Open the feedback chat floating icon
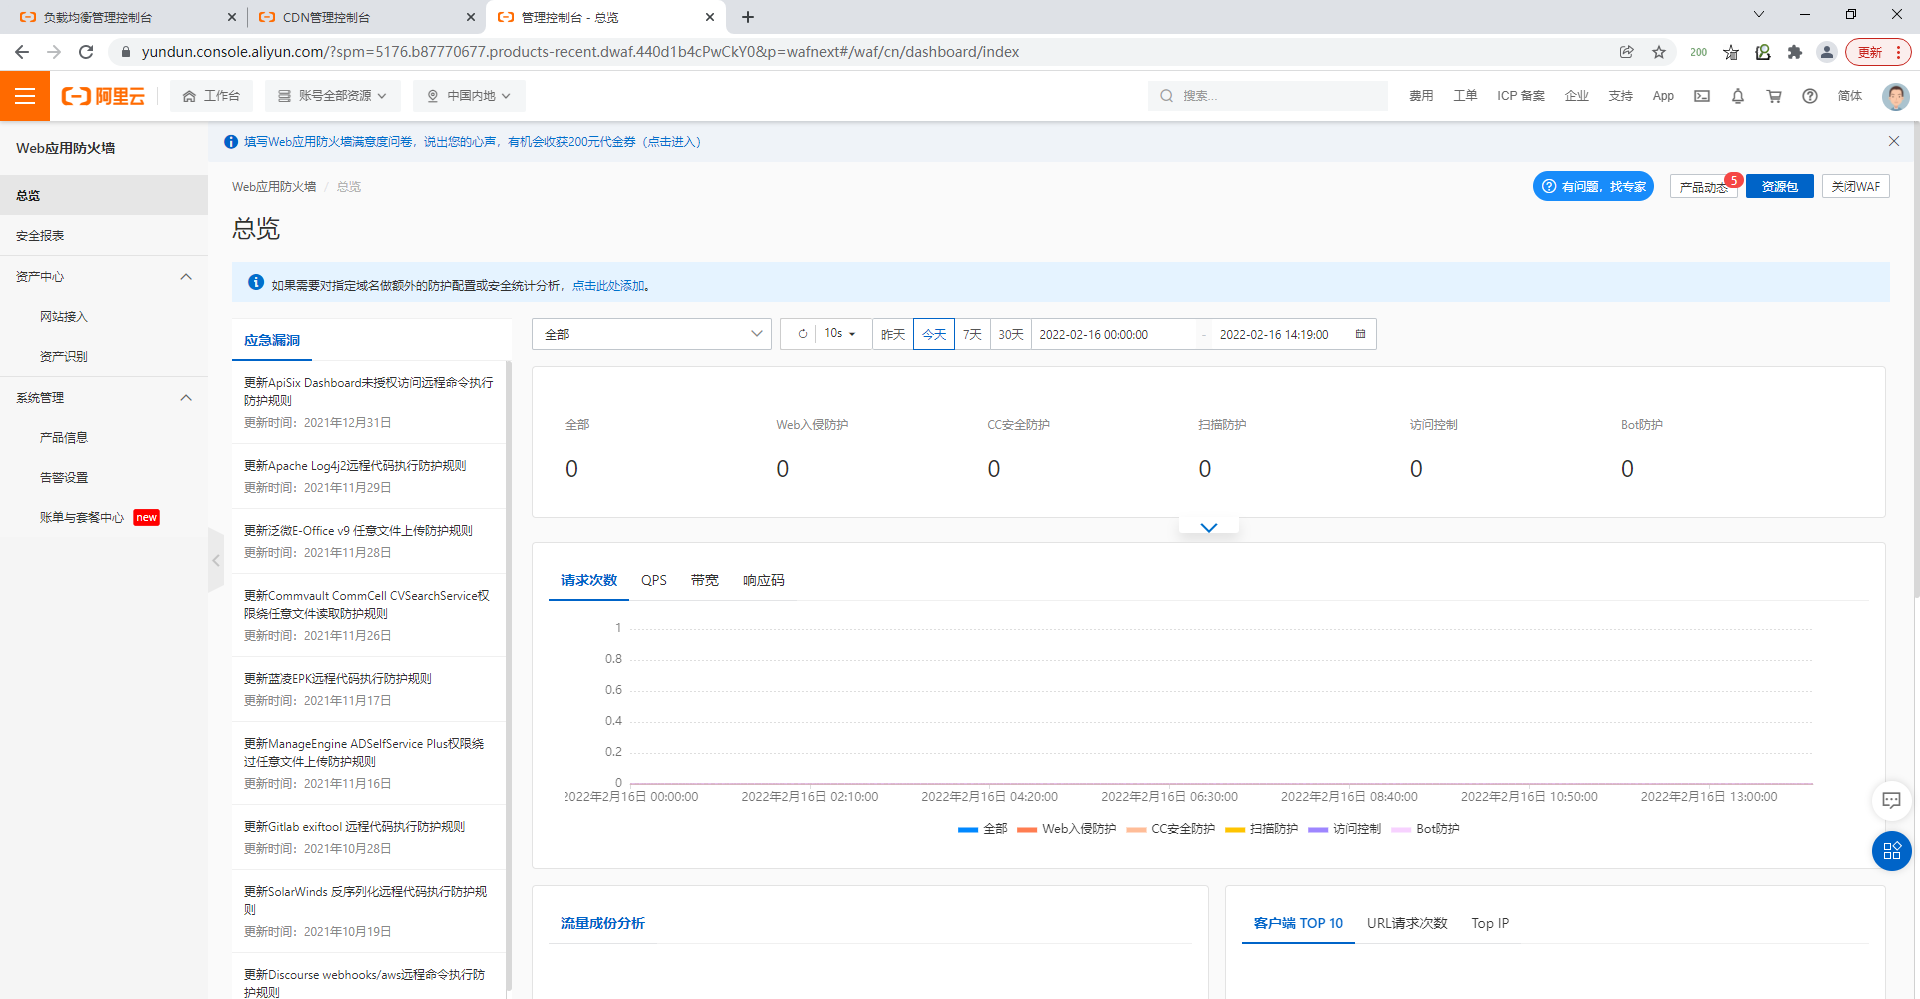This screenshot has width=1920, height=999. point(1891,800)
